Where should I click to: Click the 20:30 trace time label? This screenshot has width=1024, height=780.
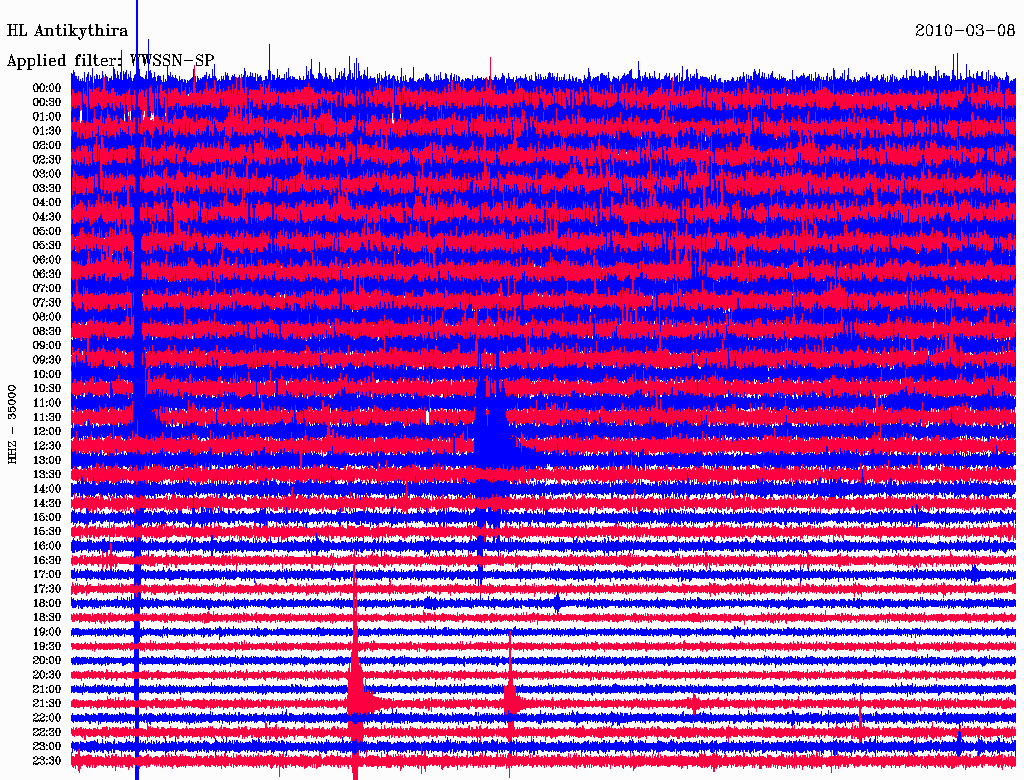point(47,675)
